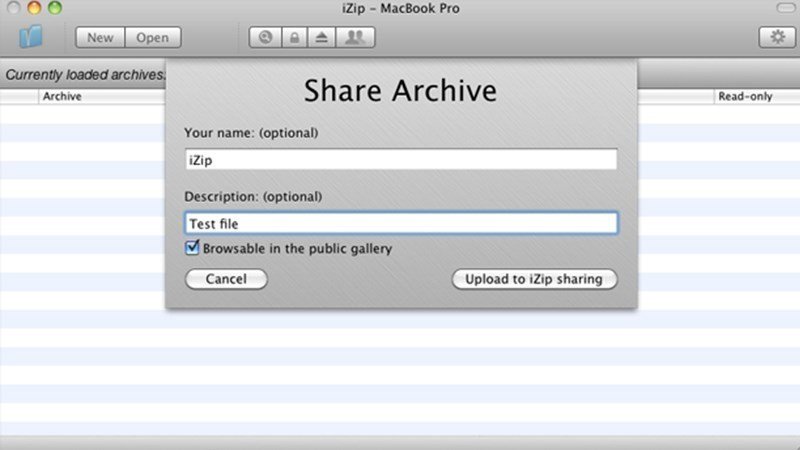Click the eject archive icon in the toolbar
The image size is (800, 450).
click(x=321, y=37)
